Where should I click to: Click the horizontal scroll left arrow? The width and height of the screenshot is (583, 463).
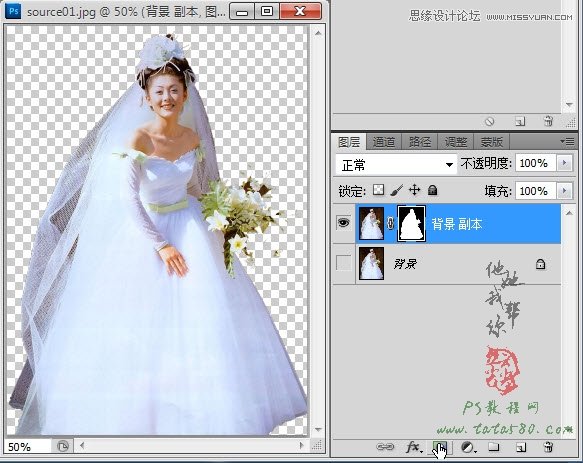tap(82, 446)
